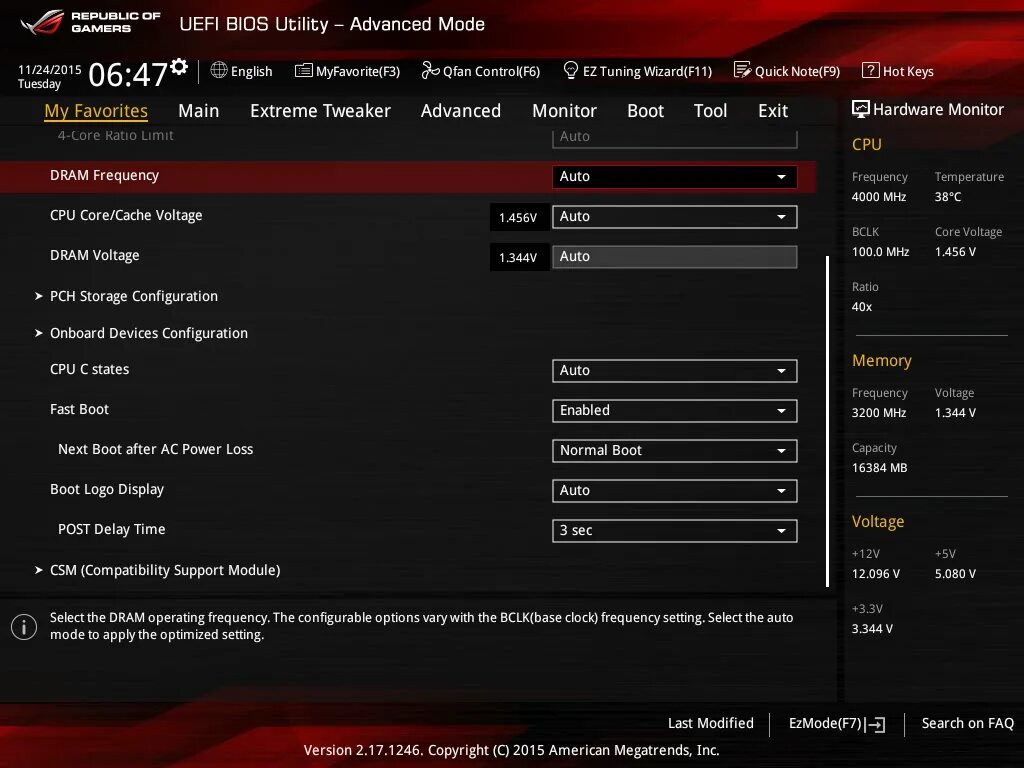Click the 3200 MHz memory frequency value
1024x768 pixels.
click(x=879, y=413)
